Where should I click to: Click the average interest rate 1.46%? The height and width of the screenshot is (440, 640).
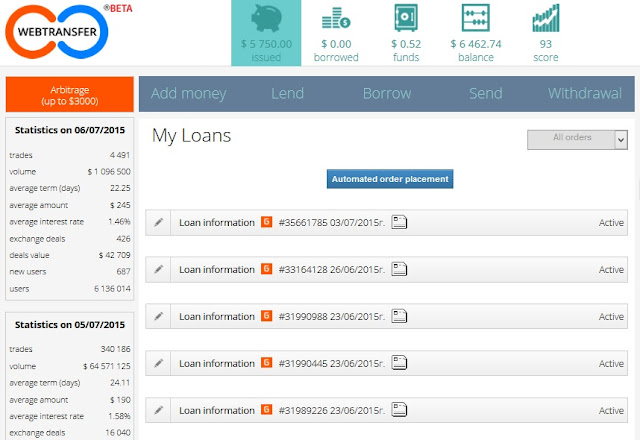tap(119, 222)
